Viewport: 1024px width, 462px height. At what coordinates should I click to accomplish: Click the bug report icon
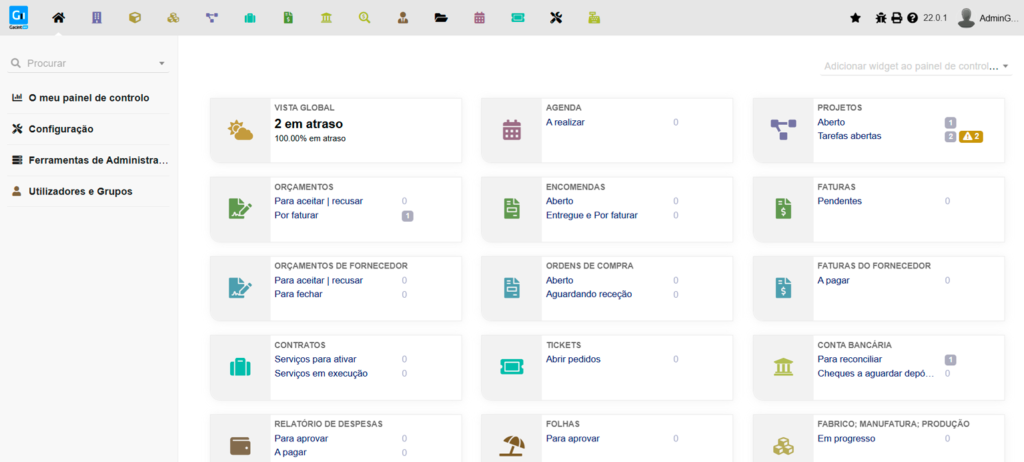click(881, 18)
